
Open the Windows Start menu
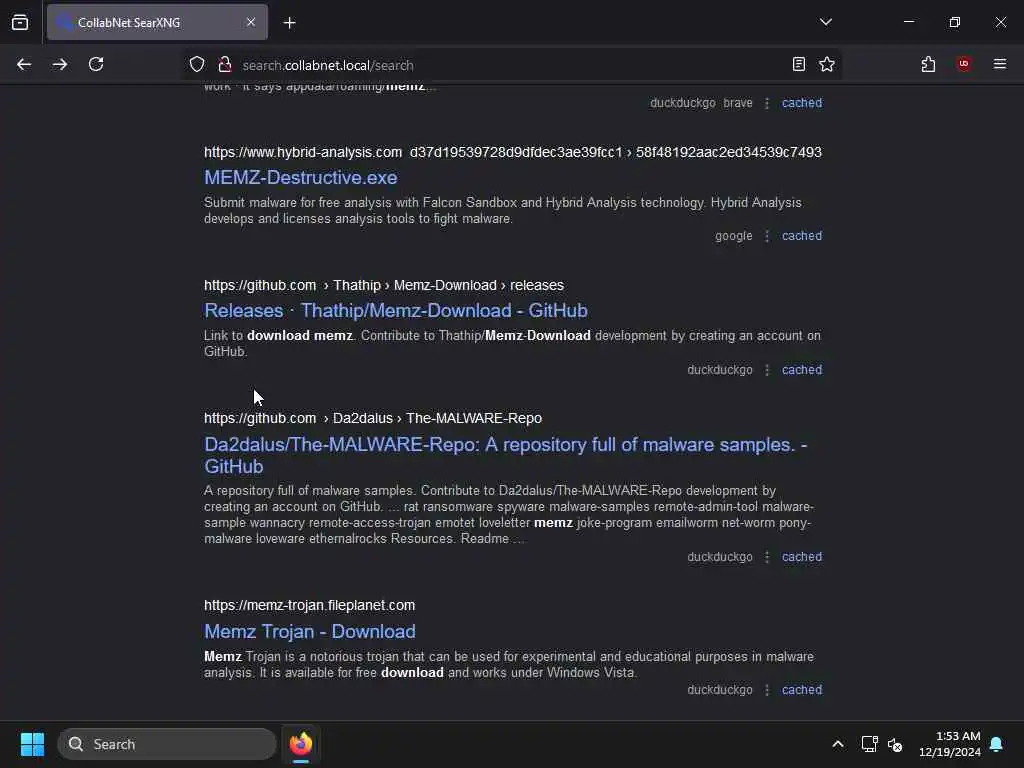point(32,744)
